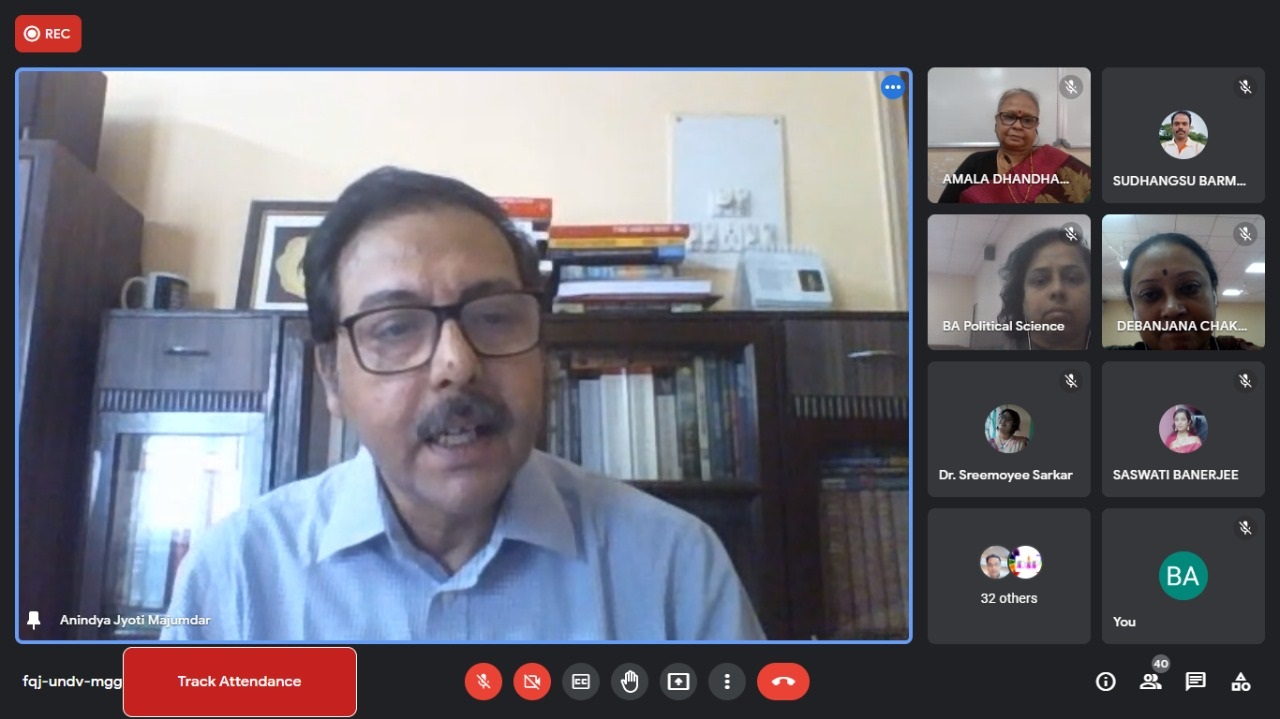Leave the call with the red hang-up button
1280x719 pixels.
click(783, 682)
